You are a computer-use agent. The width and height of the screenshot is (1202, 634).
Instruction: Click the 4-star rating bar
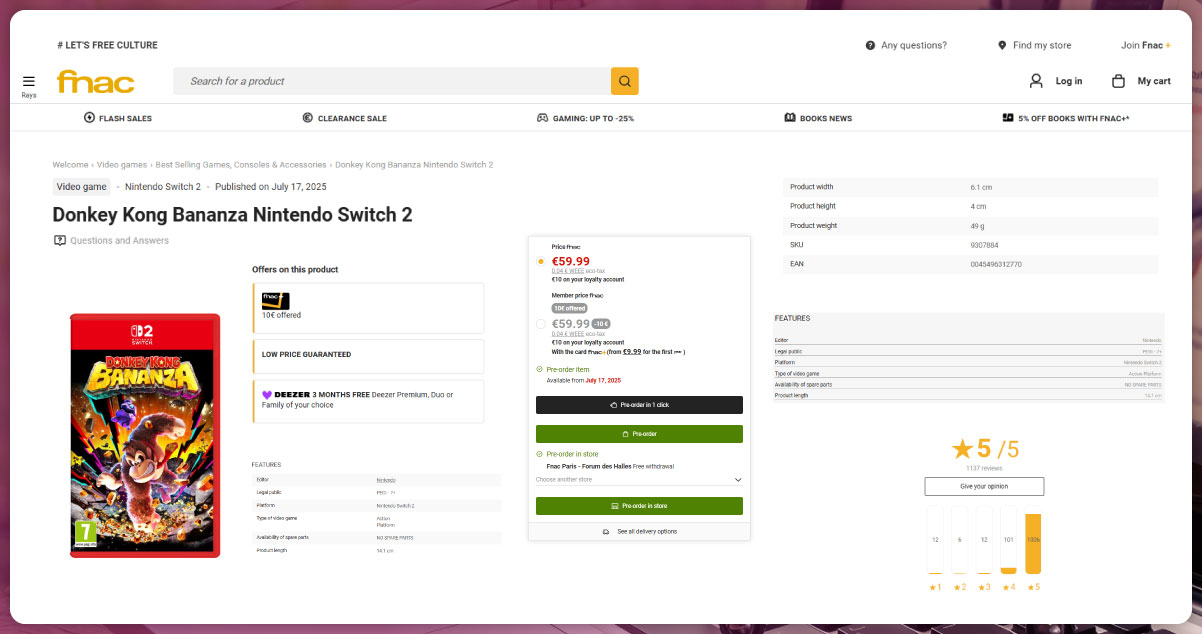tap(1009, 540)
